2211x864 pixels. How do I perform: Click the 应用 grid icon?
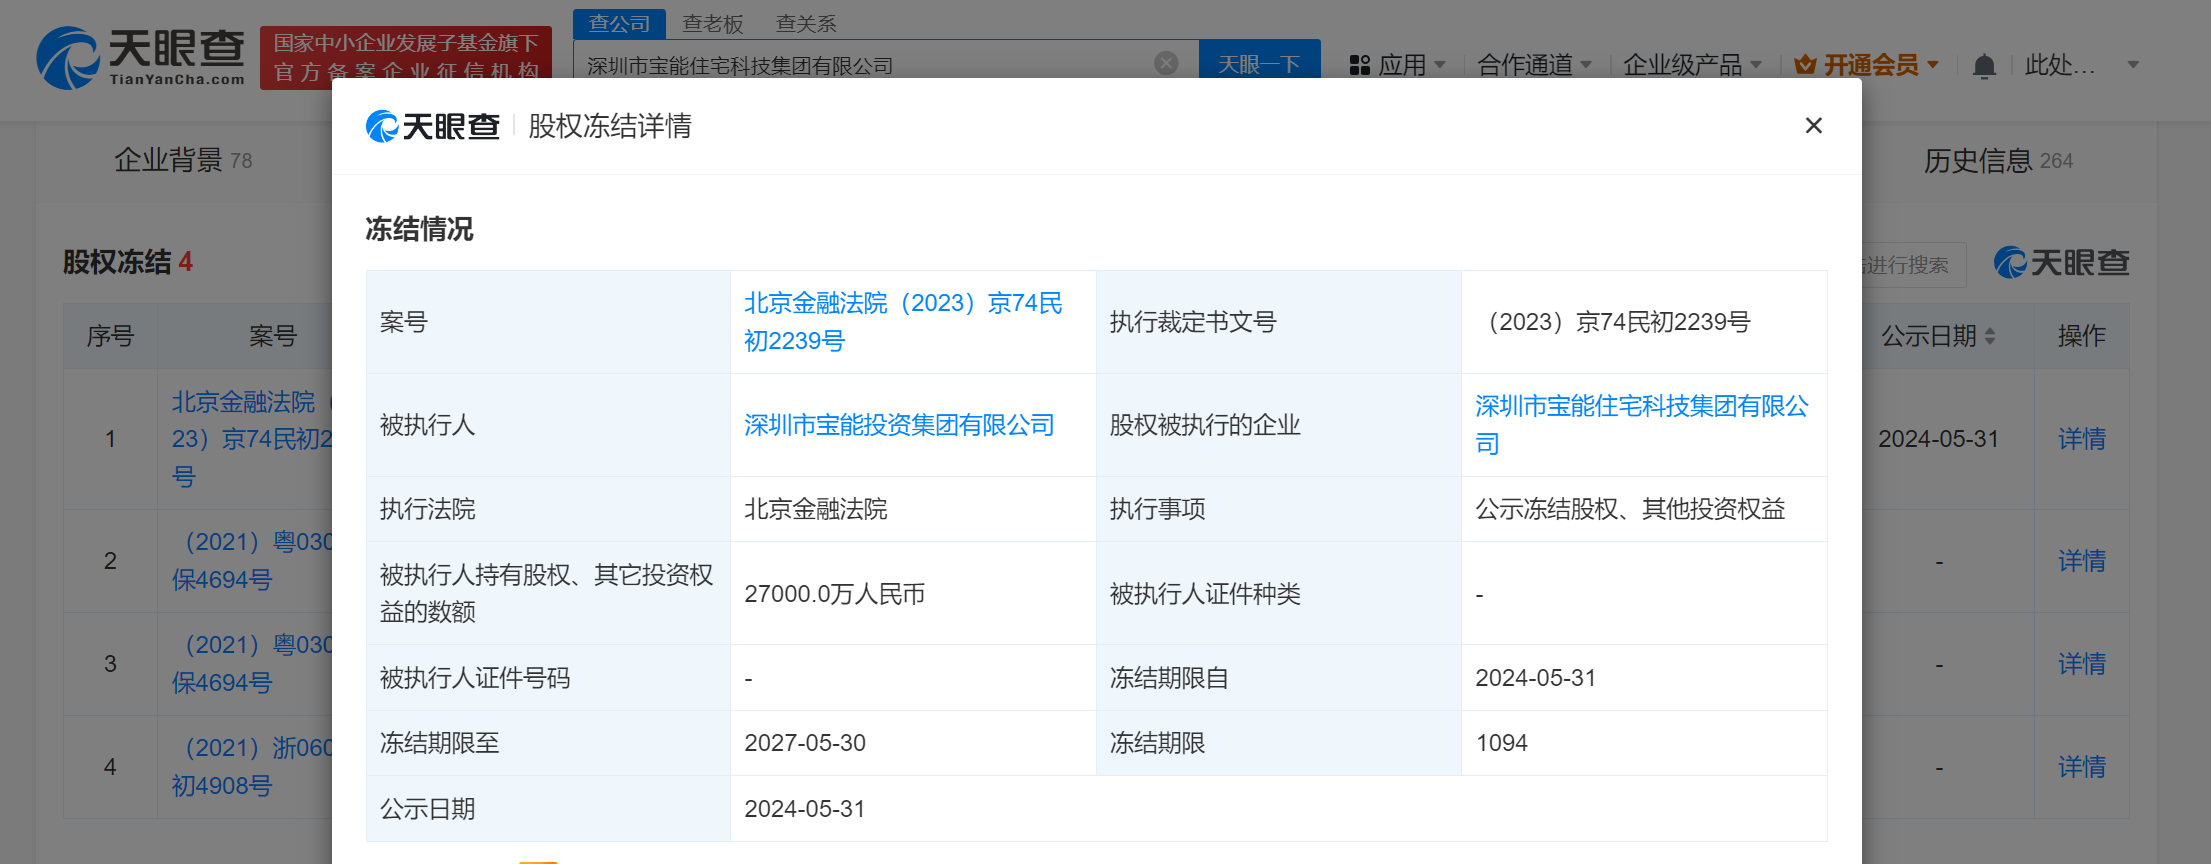1359,65
